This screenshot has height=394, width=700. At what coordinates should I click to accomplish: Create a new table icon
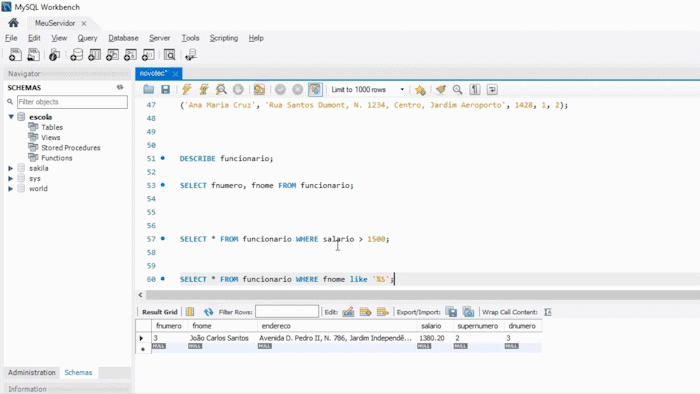tap(94, 55)
